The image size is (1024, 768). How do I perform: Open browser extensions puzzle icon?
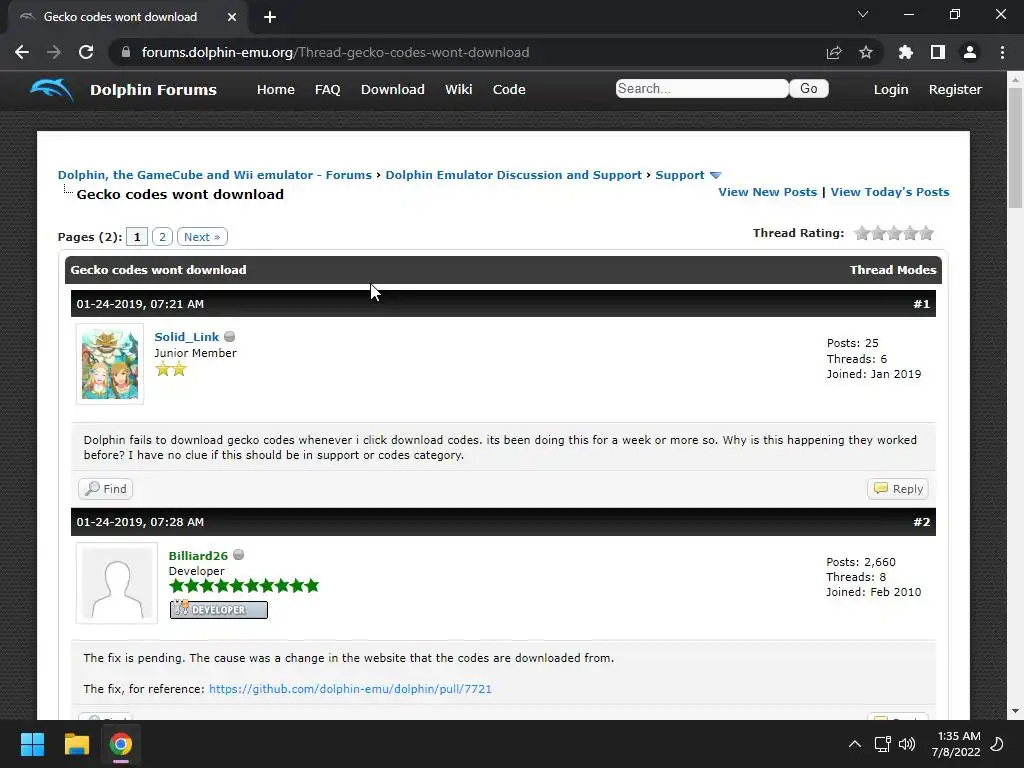click(905, 52)
